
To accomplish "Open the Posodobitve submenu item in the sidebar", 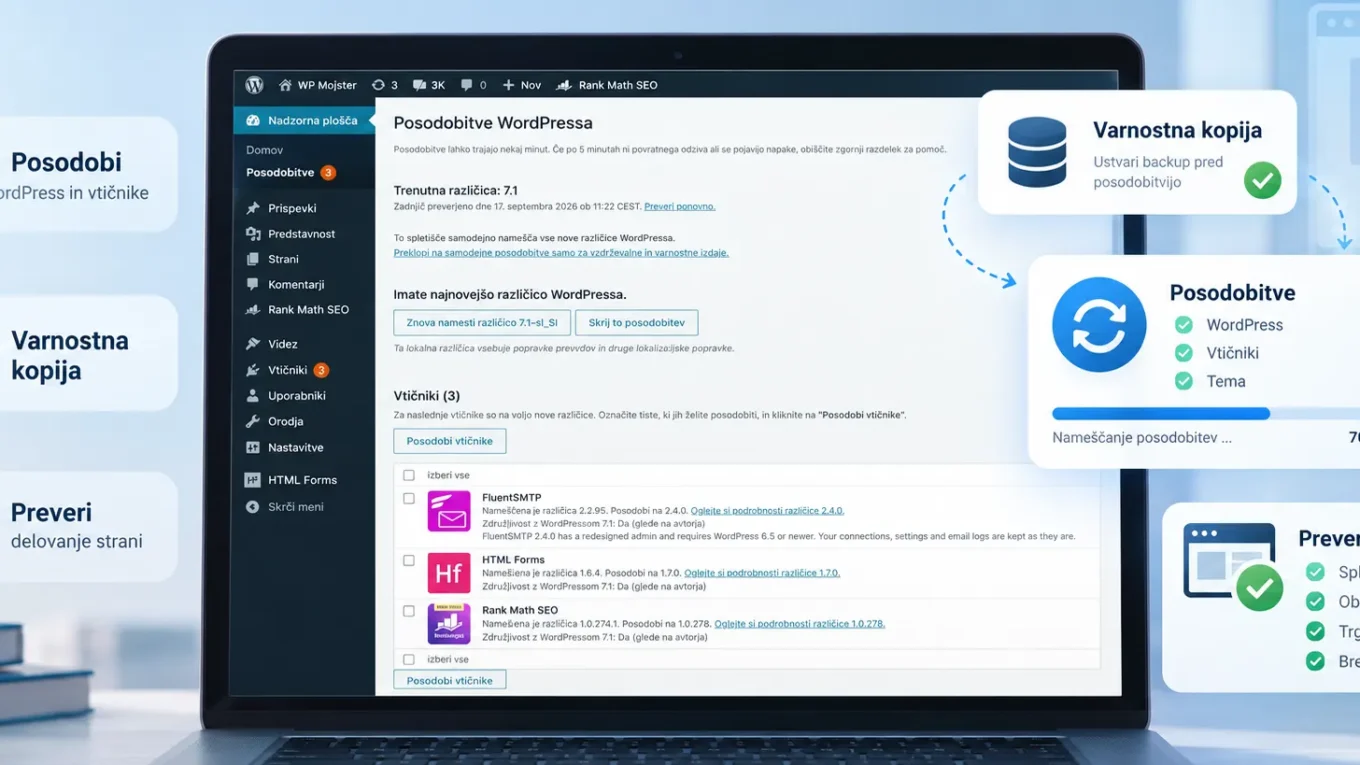I will click(280, 172).
